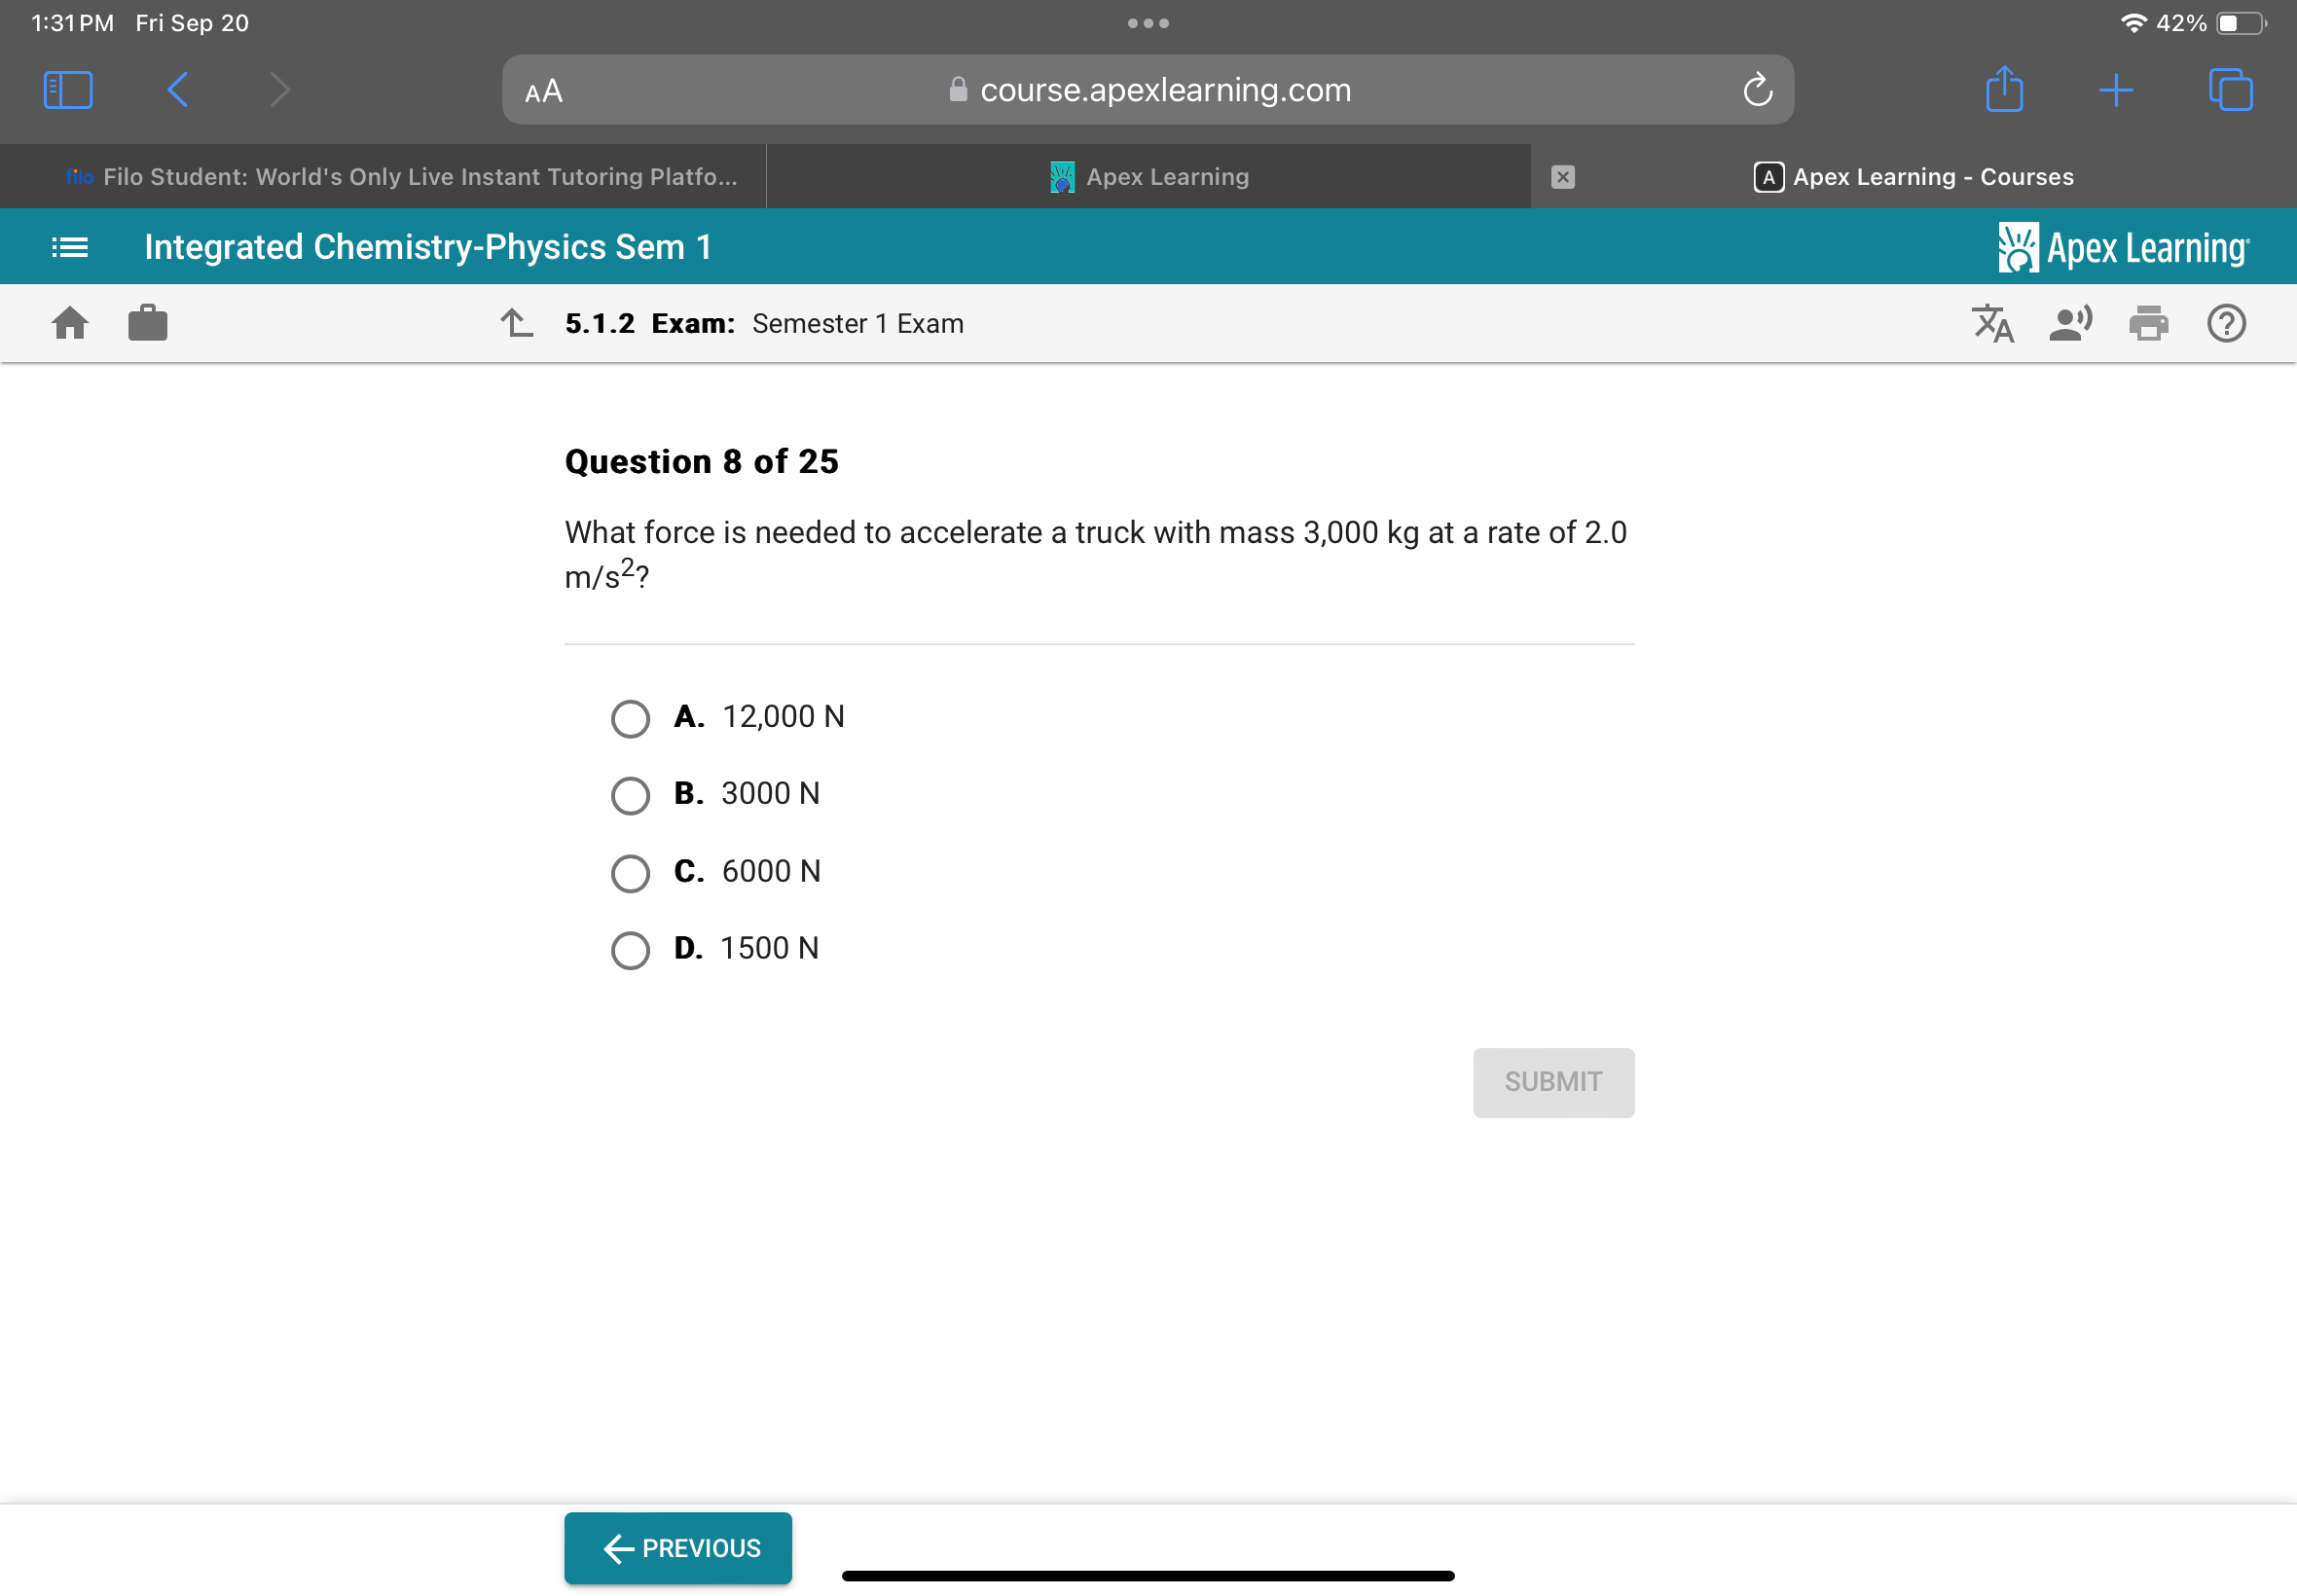Click the share/upload icon in browser
Viewport: 2297px width, 1596px height.
pyautogui.click(x=2004, y=89)
